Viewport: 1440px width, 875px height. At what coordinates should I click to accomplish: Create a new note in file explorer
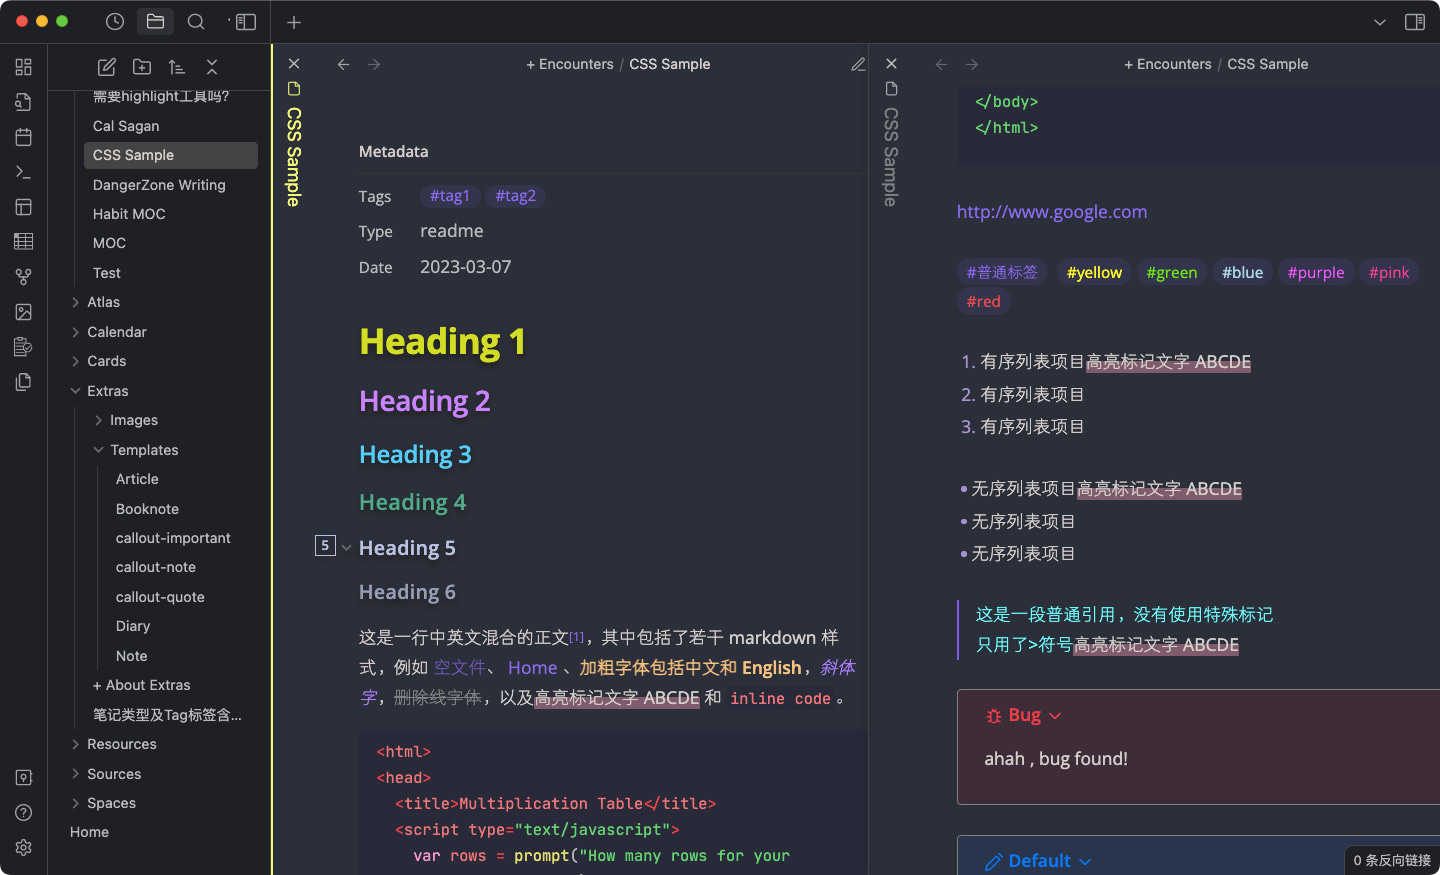[x=107, y=67]
